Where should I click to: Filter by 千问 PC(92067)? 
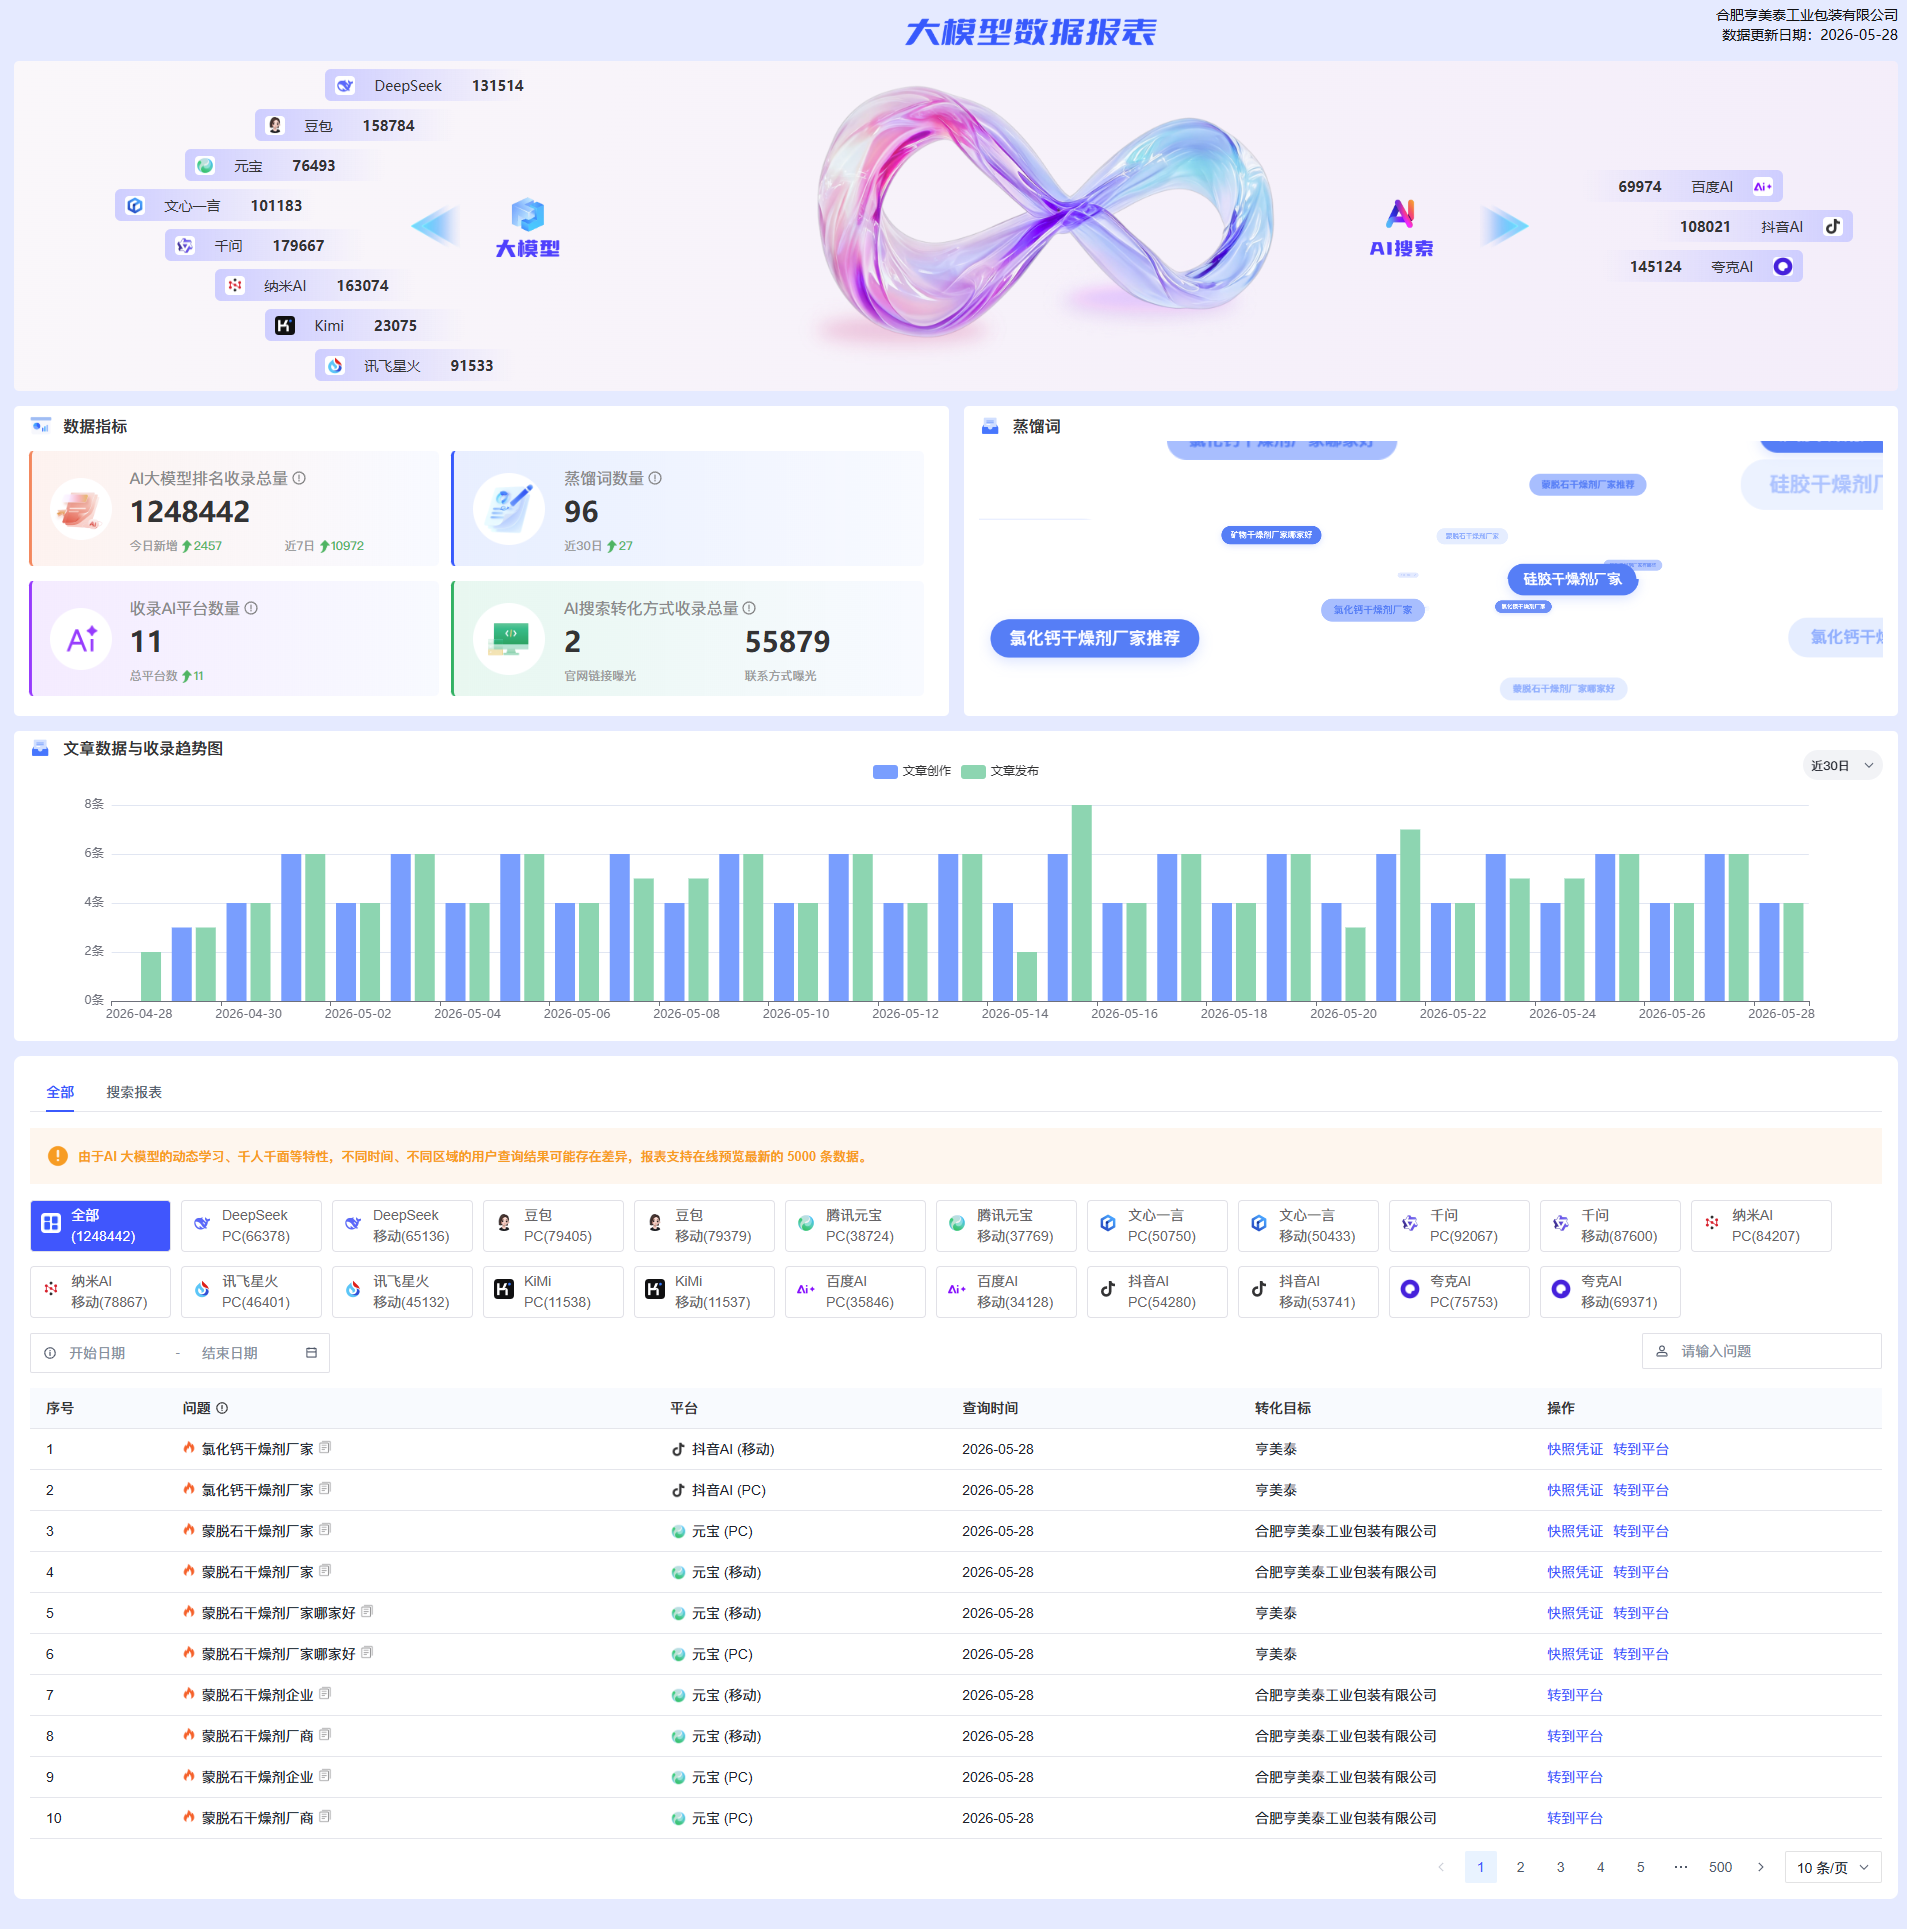coord(1459,1227)
